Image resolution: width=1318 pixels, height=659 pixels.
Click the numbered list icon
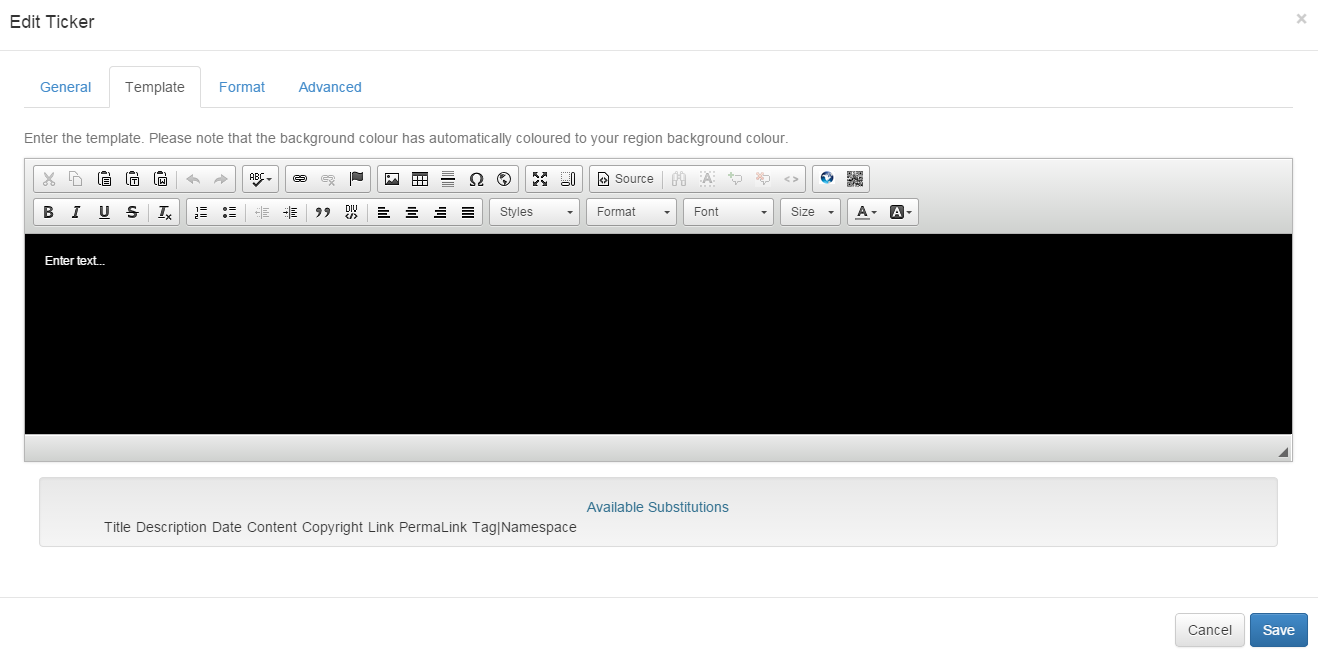click(201, 212)
